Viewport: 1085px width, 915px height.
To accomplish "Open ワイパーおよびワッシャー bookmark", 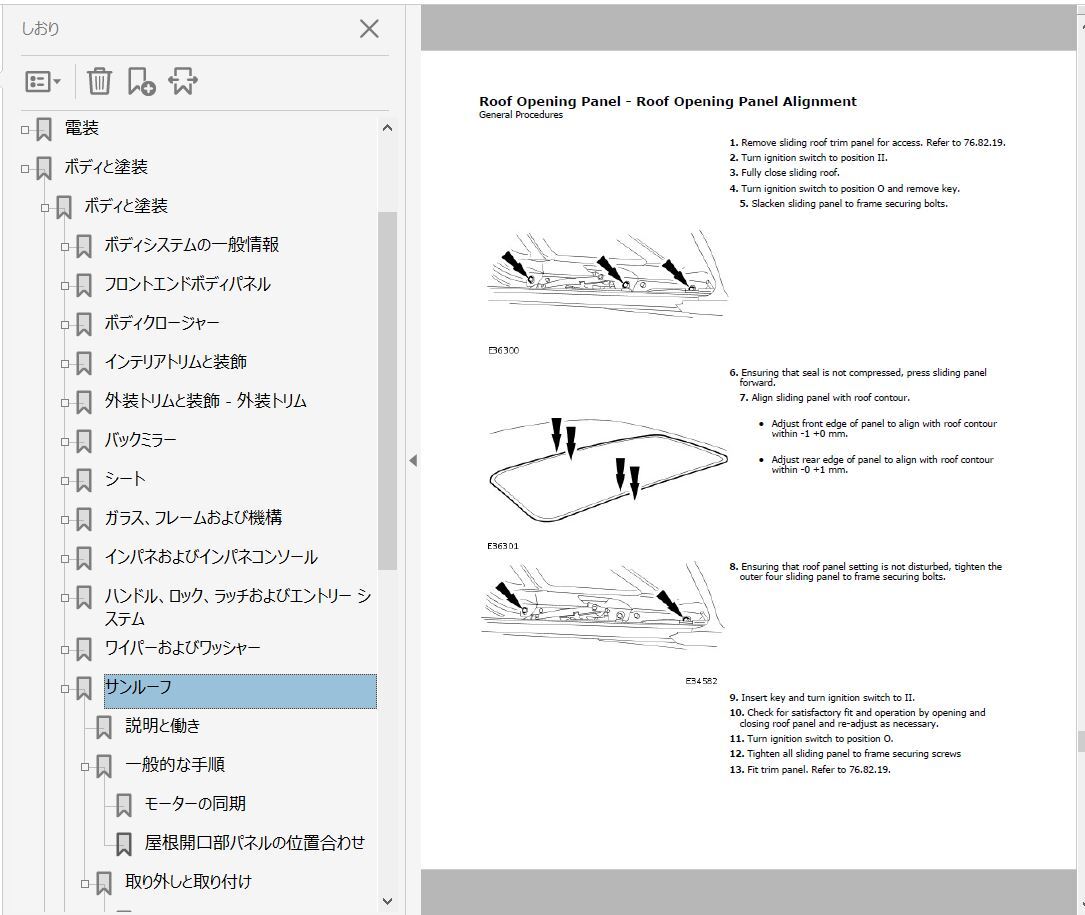I will [x=183, y=648].
